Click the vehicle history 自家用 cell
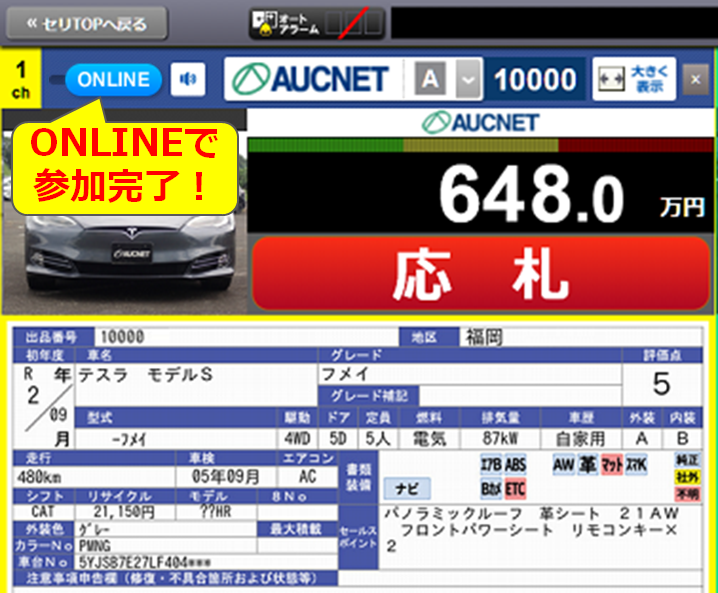Image resolution: width=718 pixels, height=593 pixels. point(581,439)
